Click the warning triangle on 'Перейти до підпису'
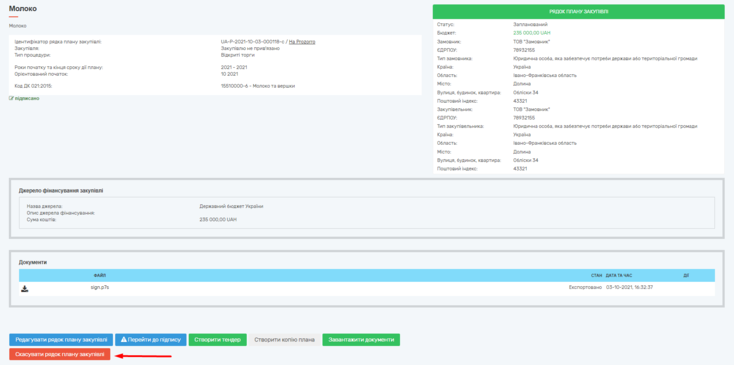734x365 pixels. click(124, 340)
